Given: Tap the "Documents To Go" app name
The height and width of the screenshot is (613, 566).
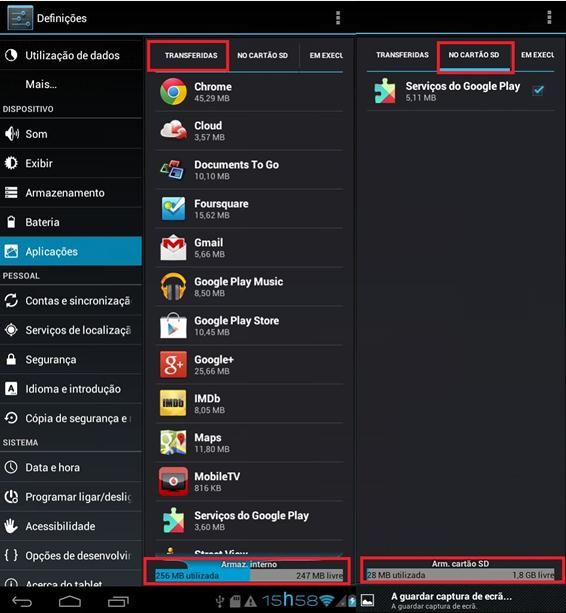Looking at the screenshot, I should click(x=236, y=165).
